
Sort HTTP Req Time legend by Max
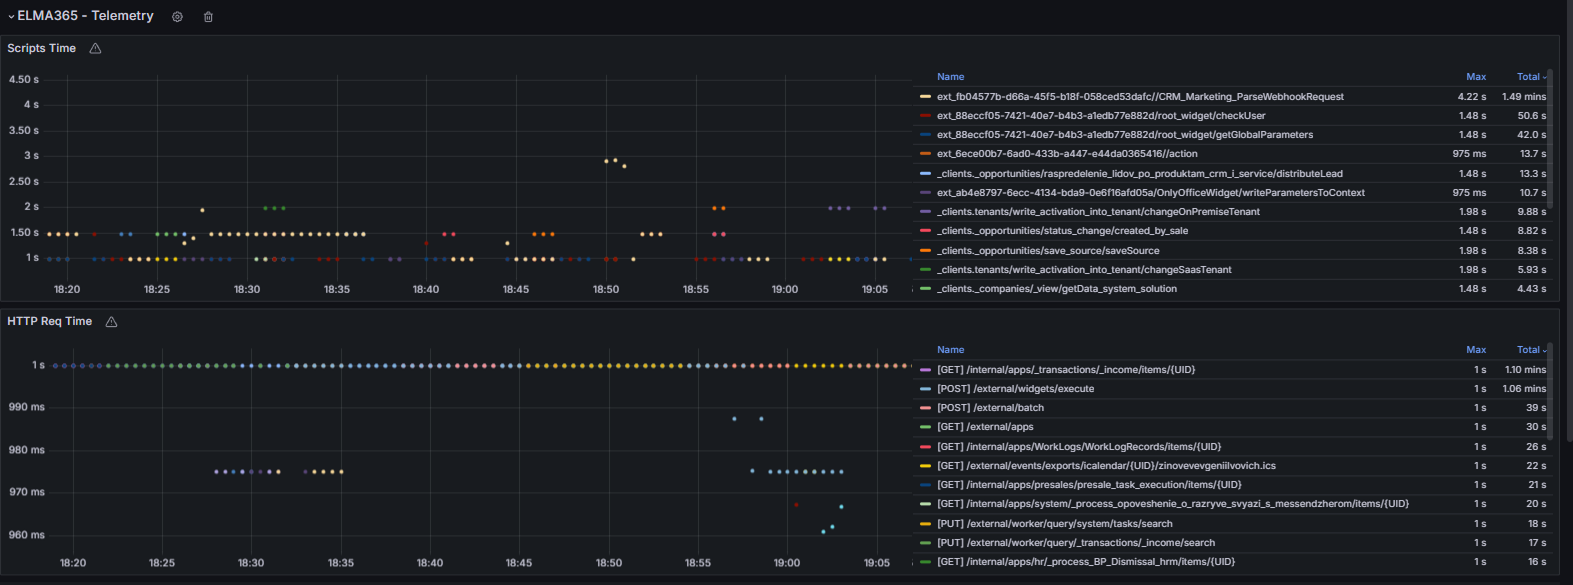1476,350
